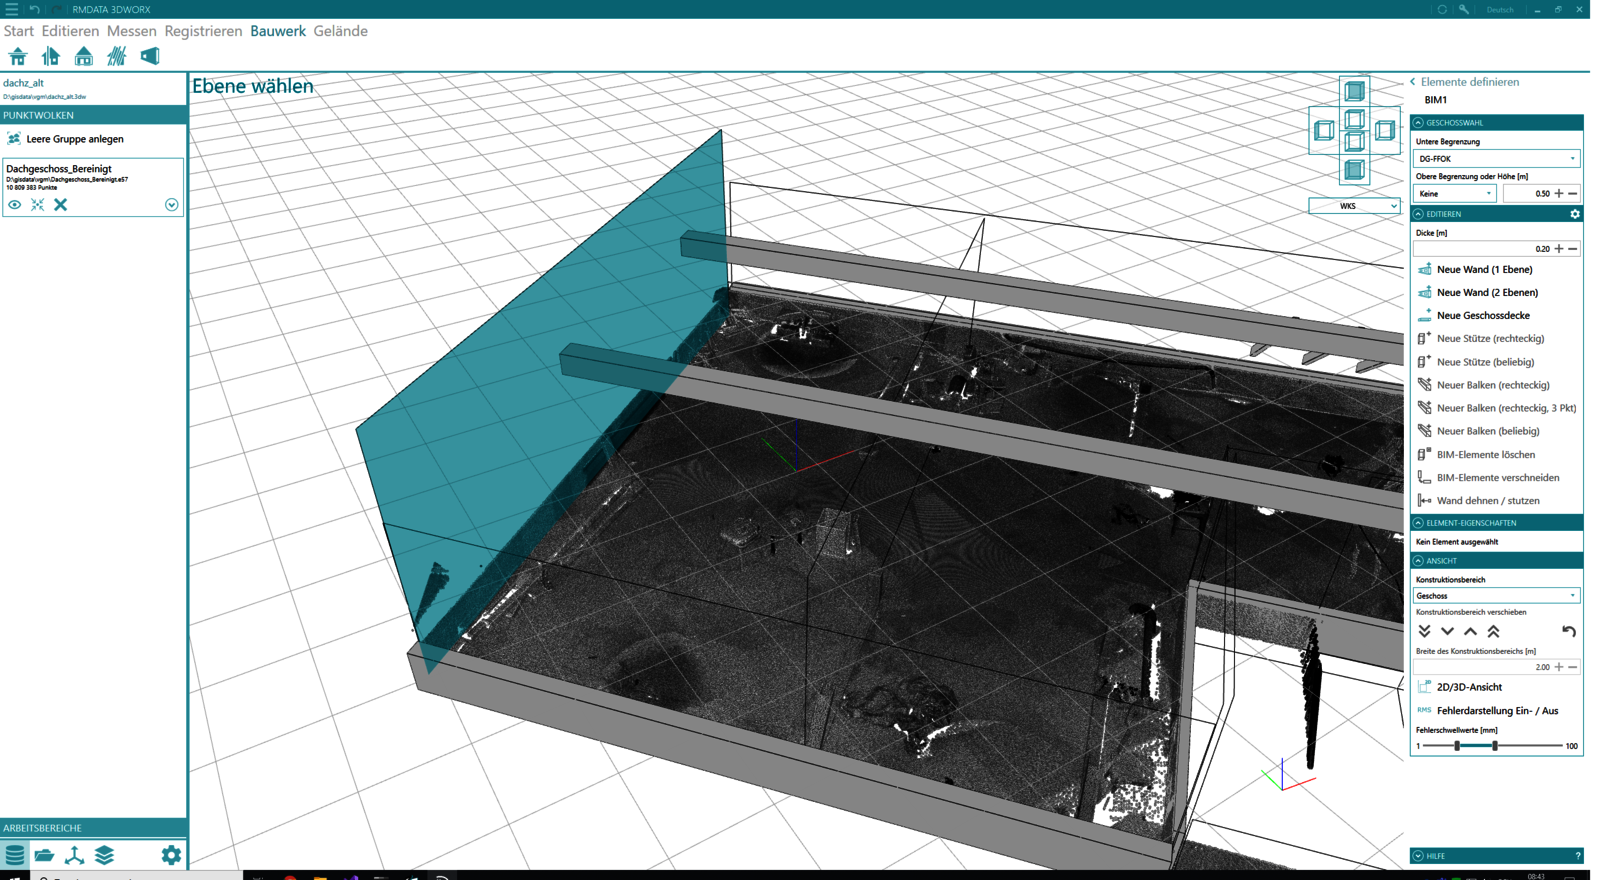Increase Breite des Konstruktionsbereichs with plus
Screen dimensions: 1600x880
click(x=1559, y=667)
